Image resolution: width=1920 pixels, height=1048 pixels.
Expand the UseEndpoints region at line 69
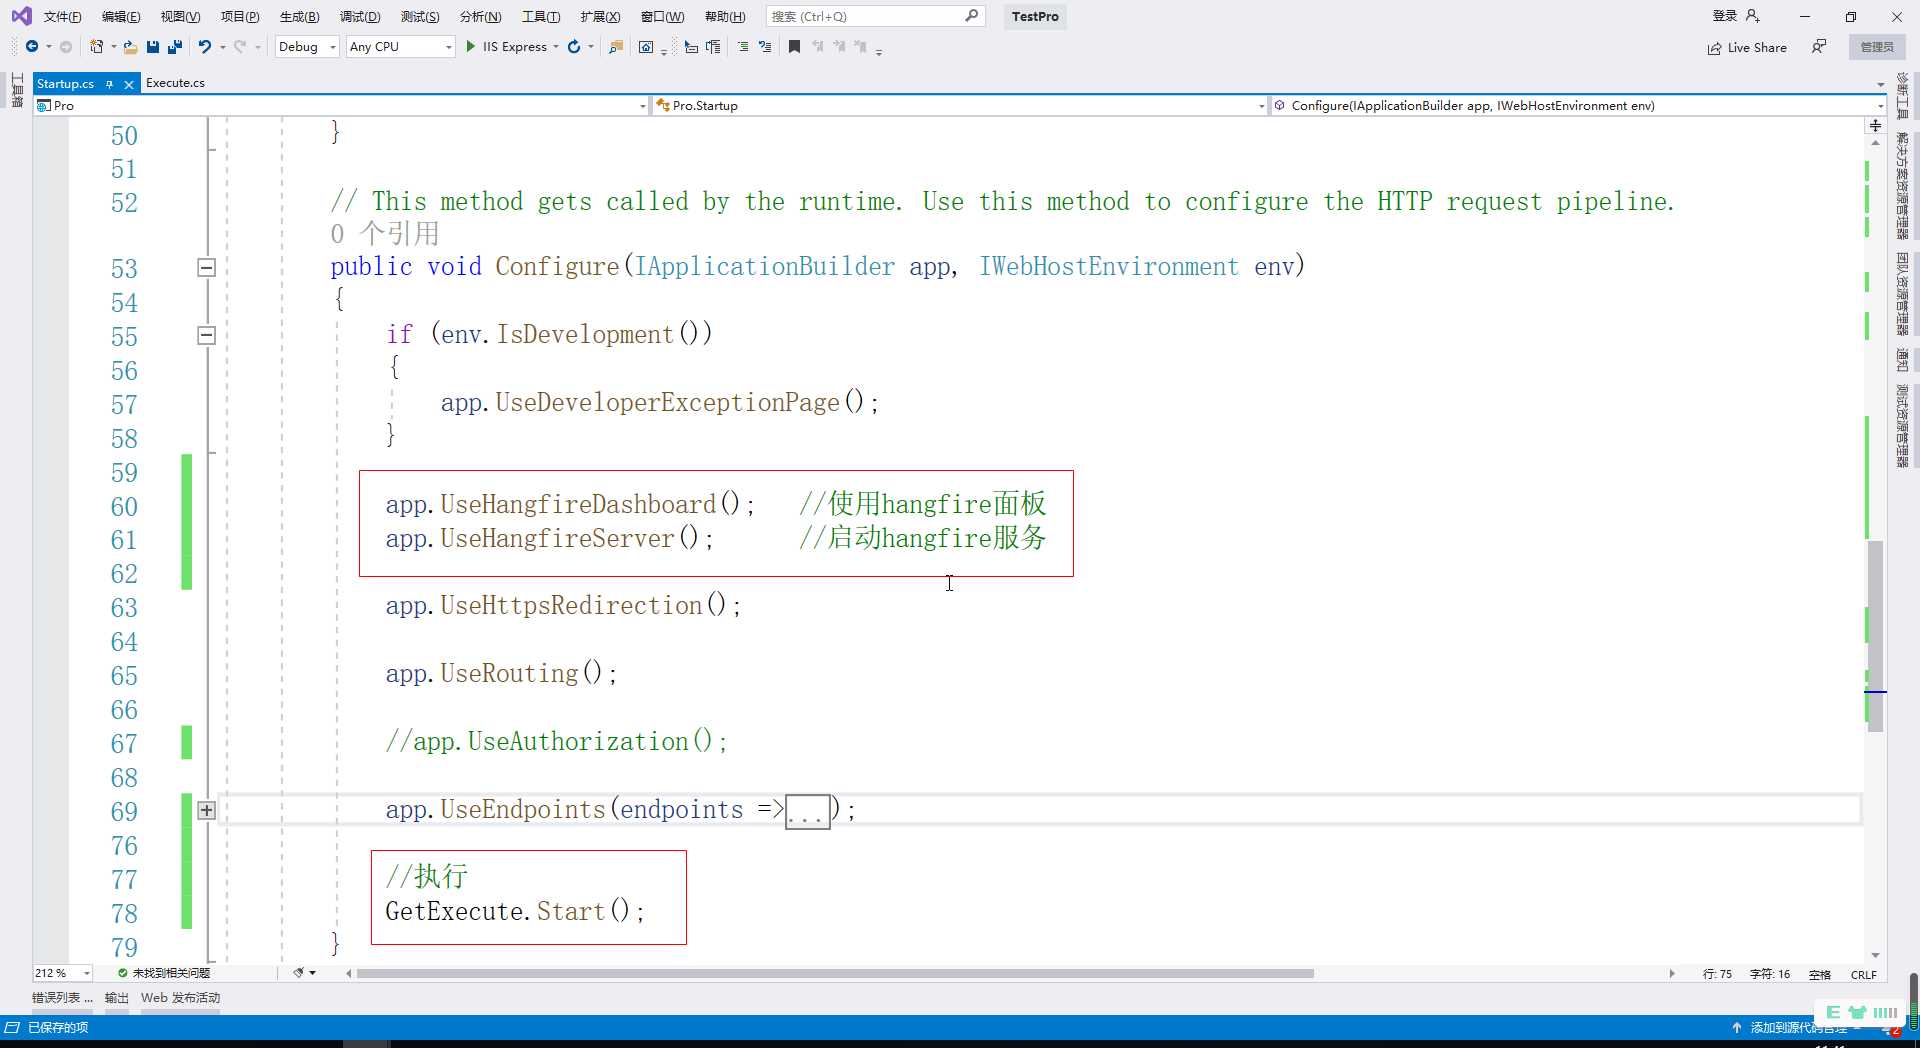click(206, 810)
